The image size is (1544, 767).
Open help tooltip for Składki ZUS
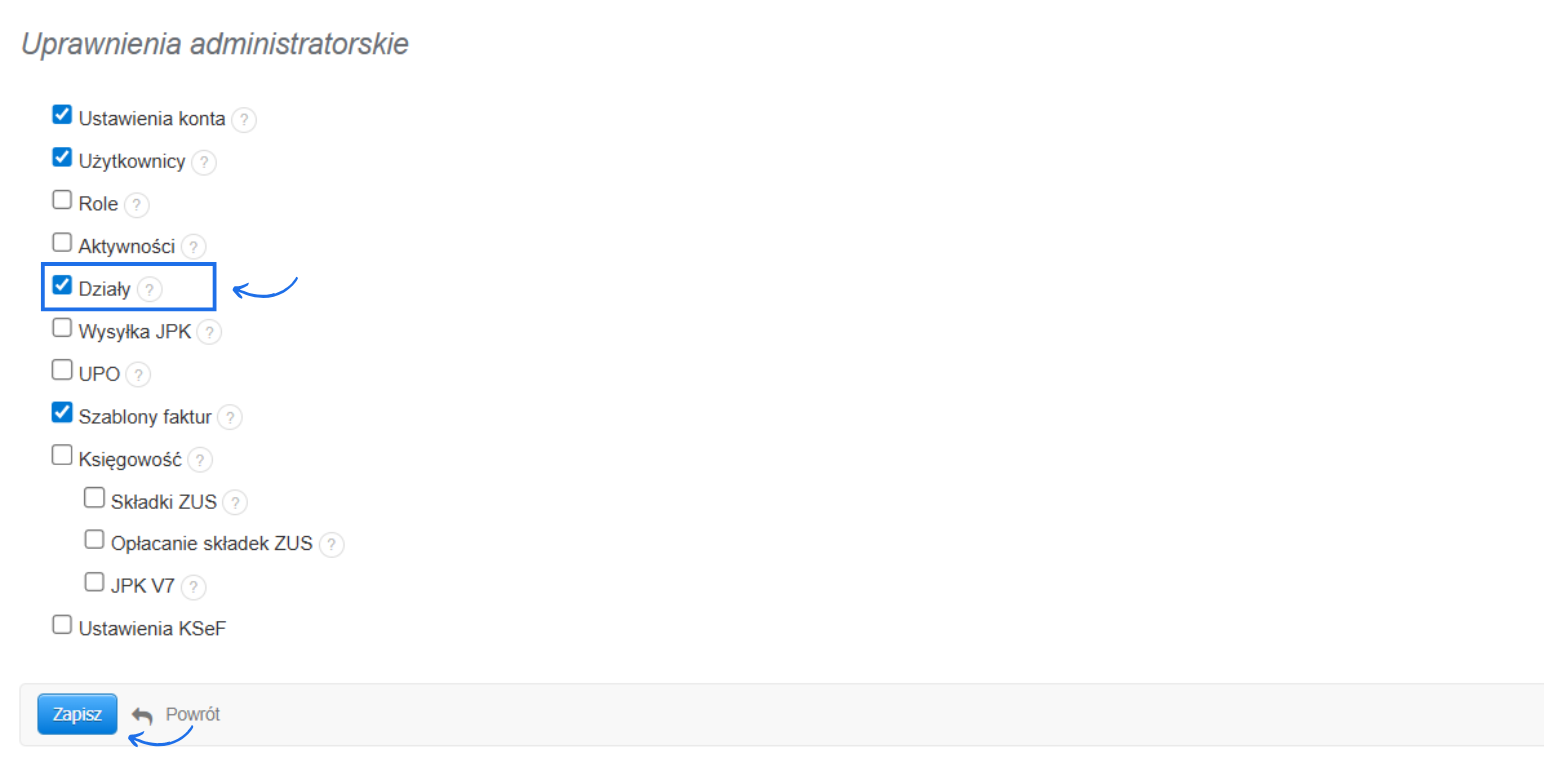tap(236, 502)
